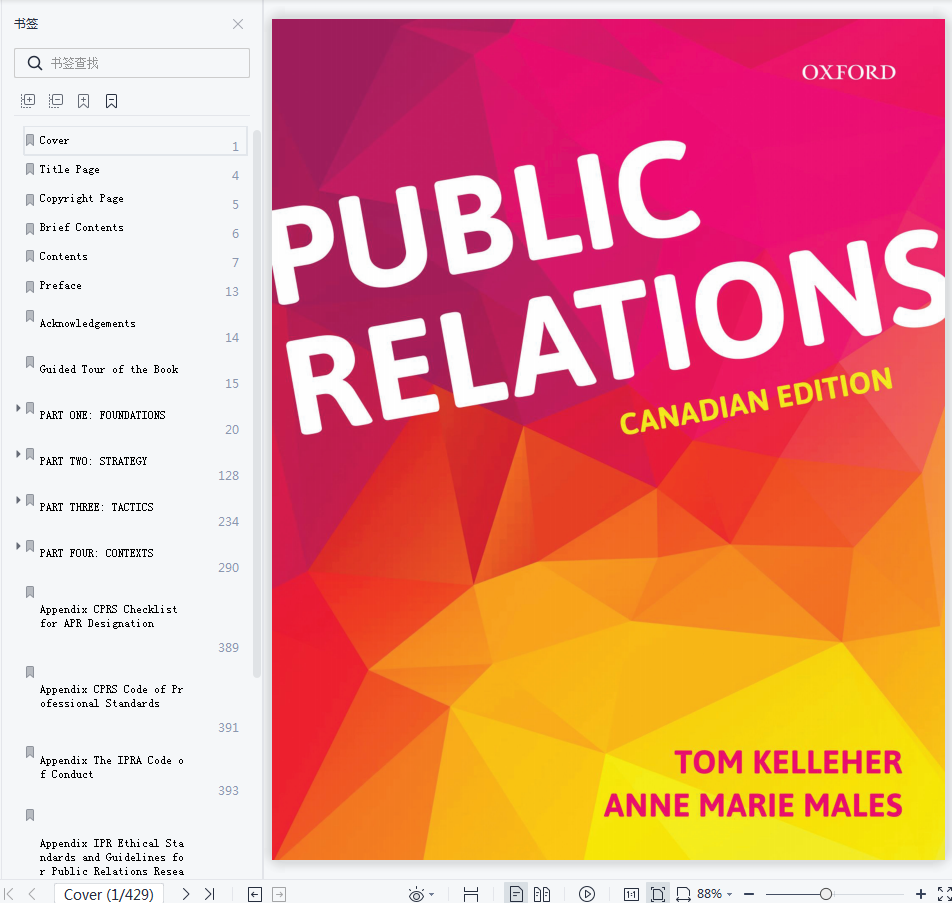Viewport: 952px width, 903px height.
Task: Click the page number field Cover (1/429)
Action: [109, 894]
